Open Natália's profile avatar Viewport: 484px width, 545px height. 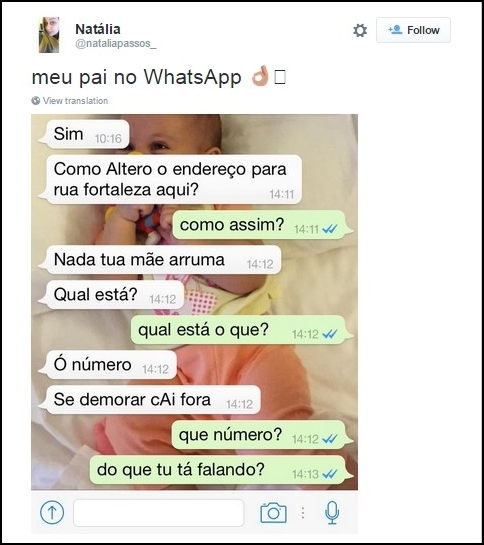pos(49,35)
